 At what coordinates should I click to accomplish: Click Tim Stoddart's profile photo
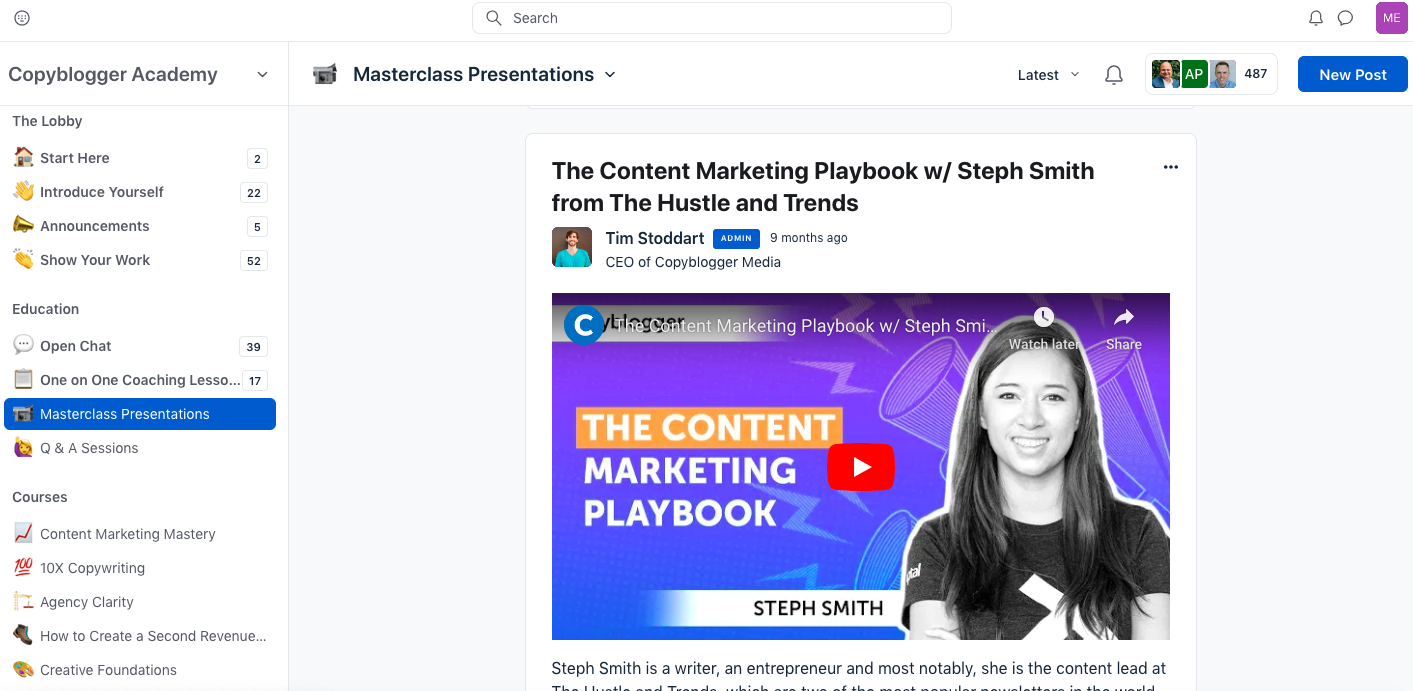click(x=572, y=247)
